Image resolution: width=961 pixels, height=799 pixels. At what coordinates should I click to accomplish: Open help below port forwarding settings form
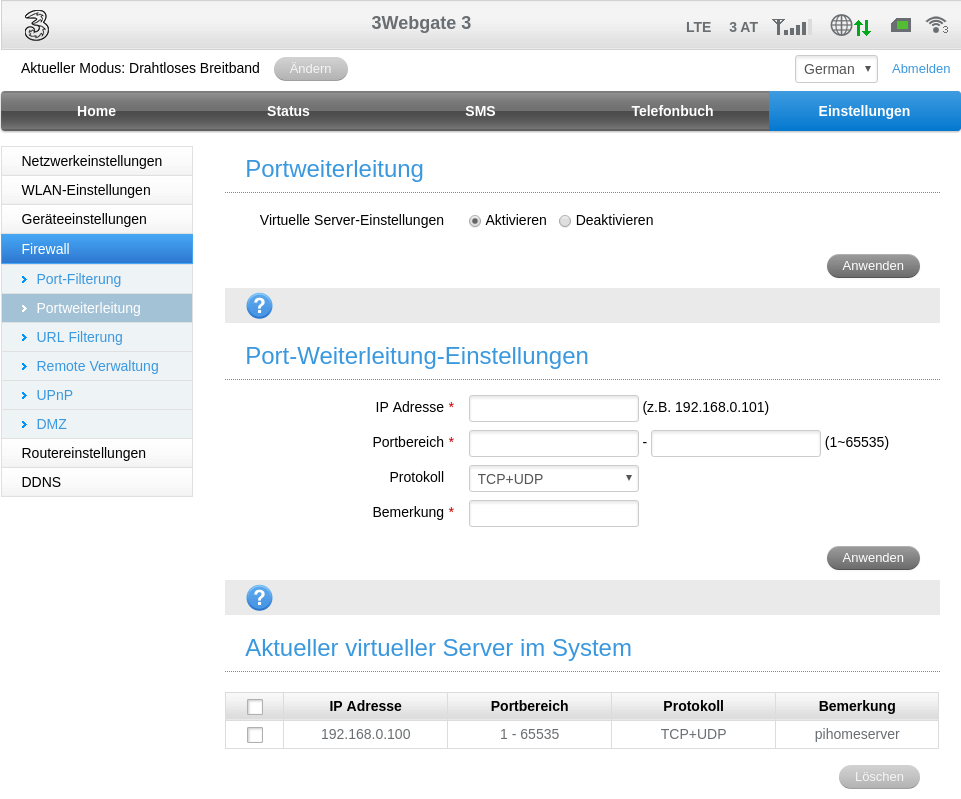[259, 598]
